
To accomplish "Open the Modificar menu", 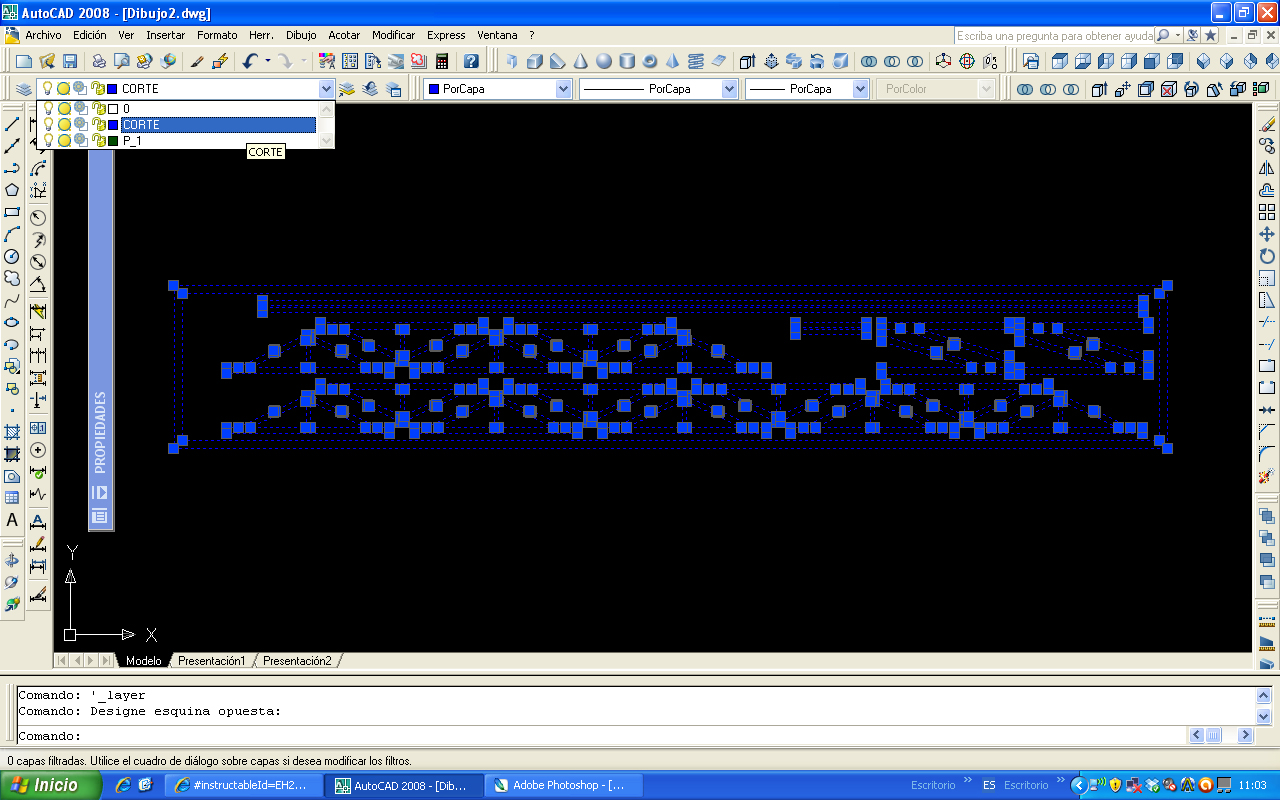I will point(394,35).
